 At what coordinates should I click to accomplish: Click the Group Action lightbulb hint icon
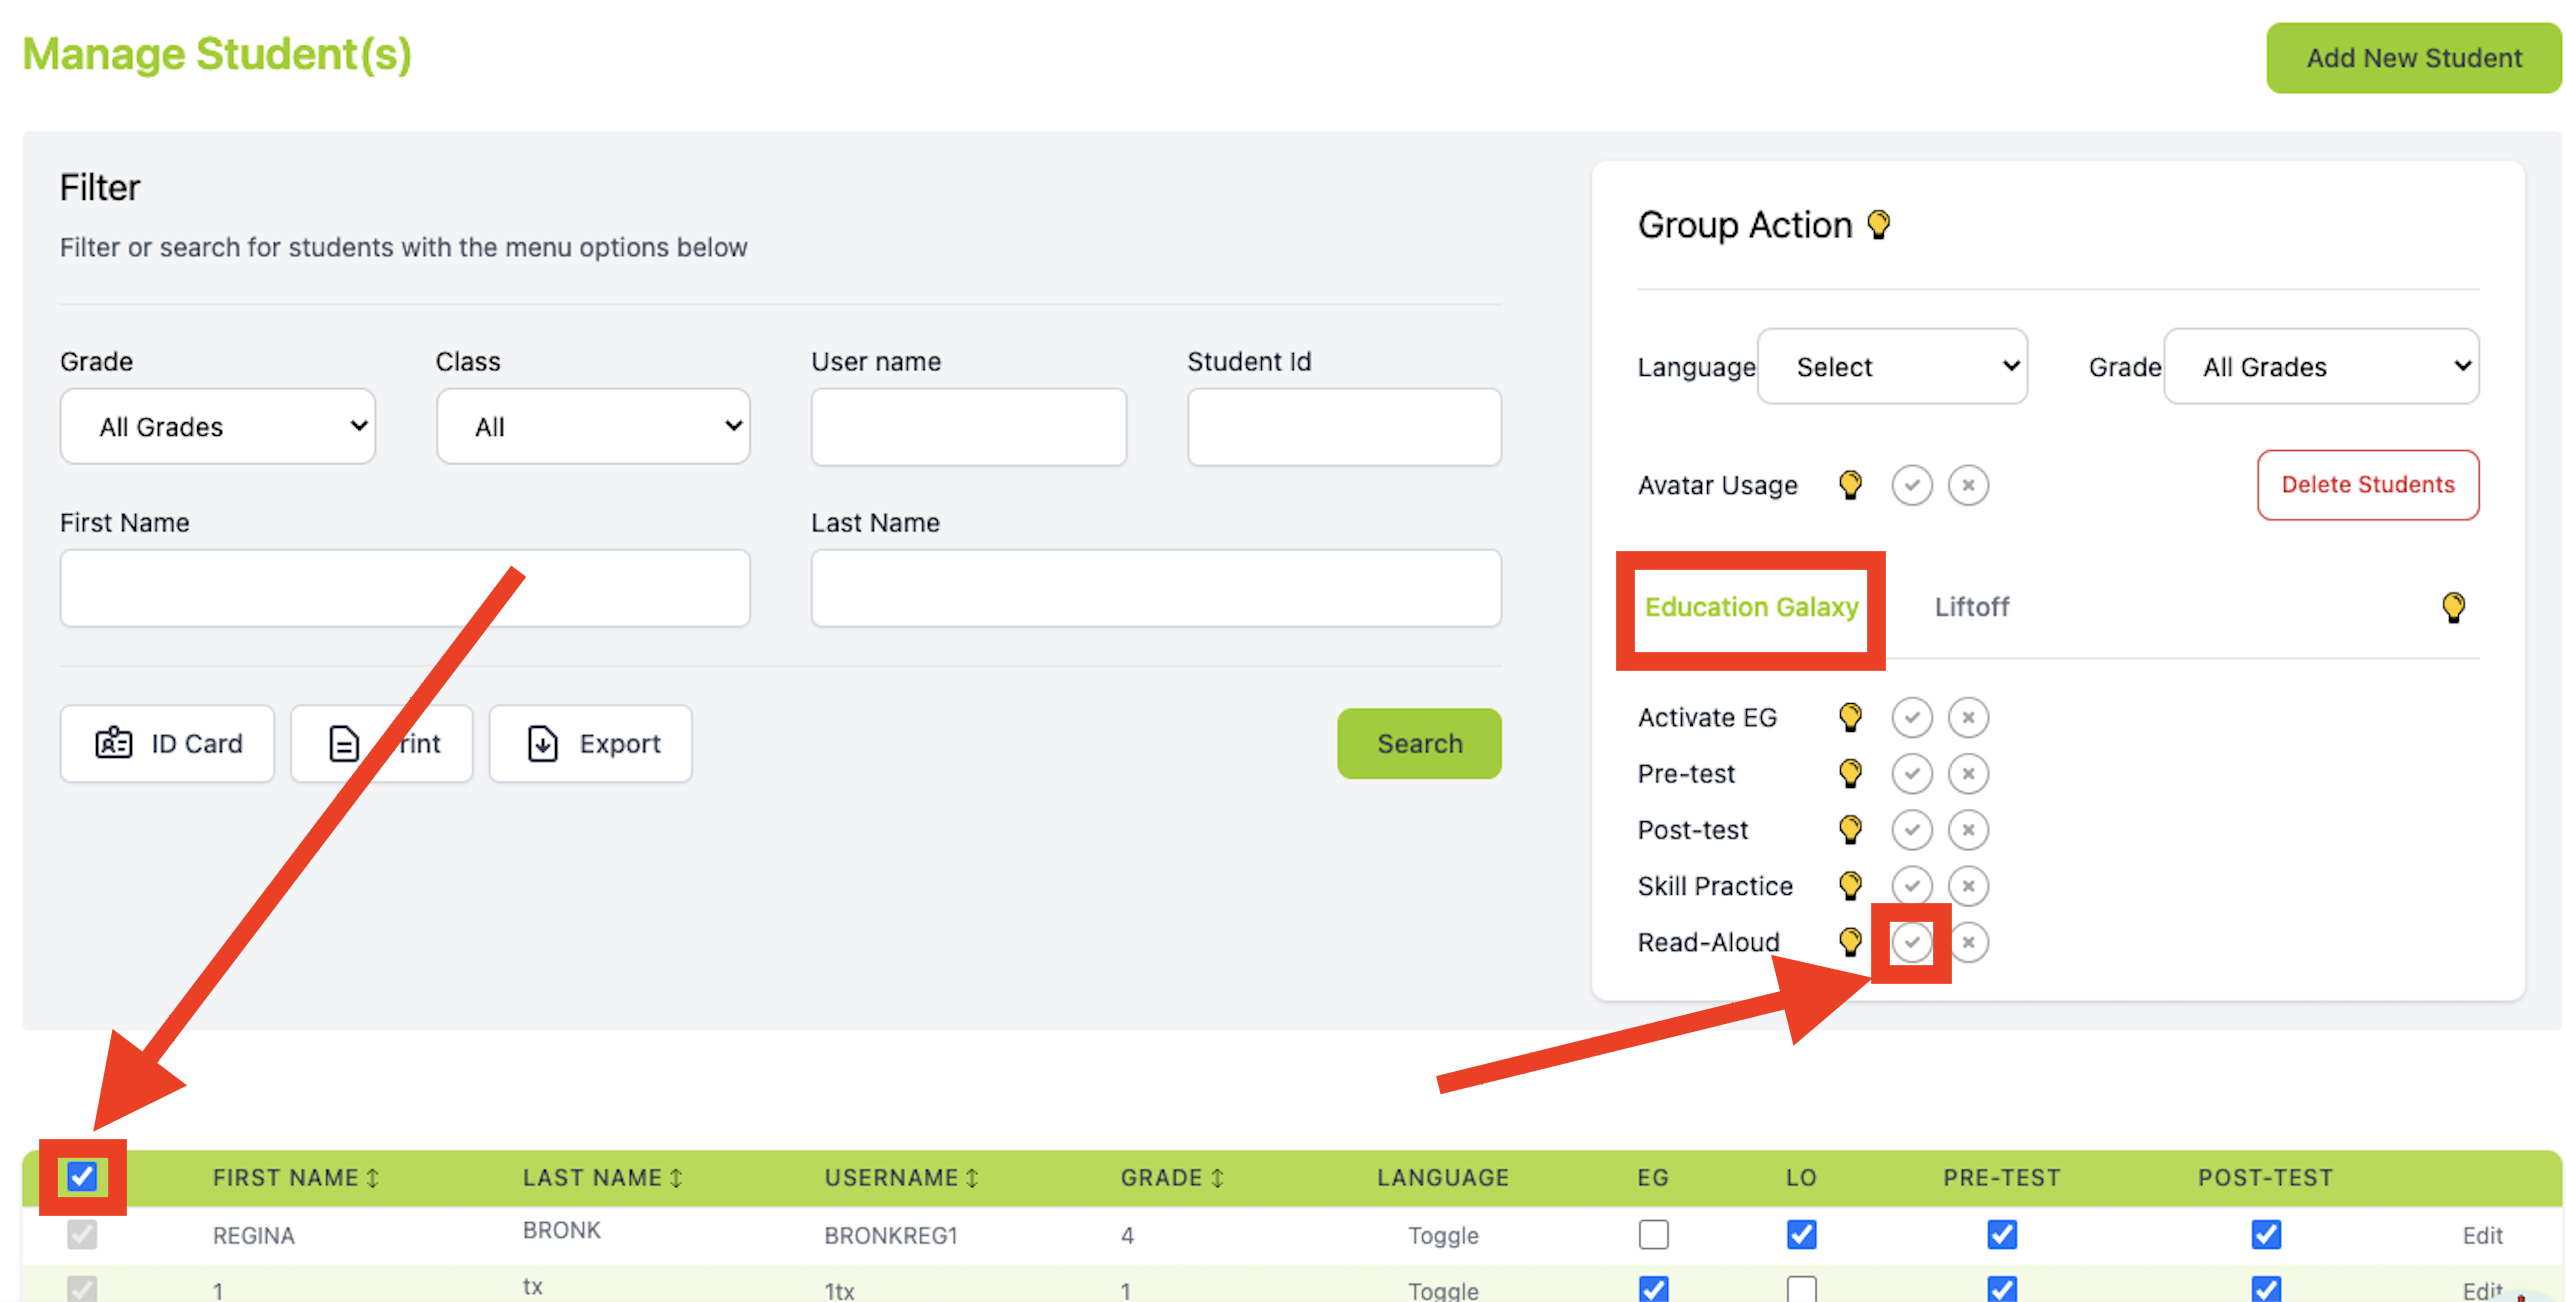click(x=1878, y=225)
